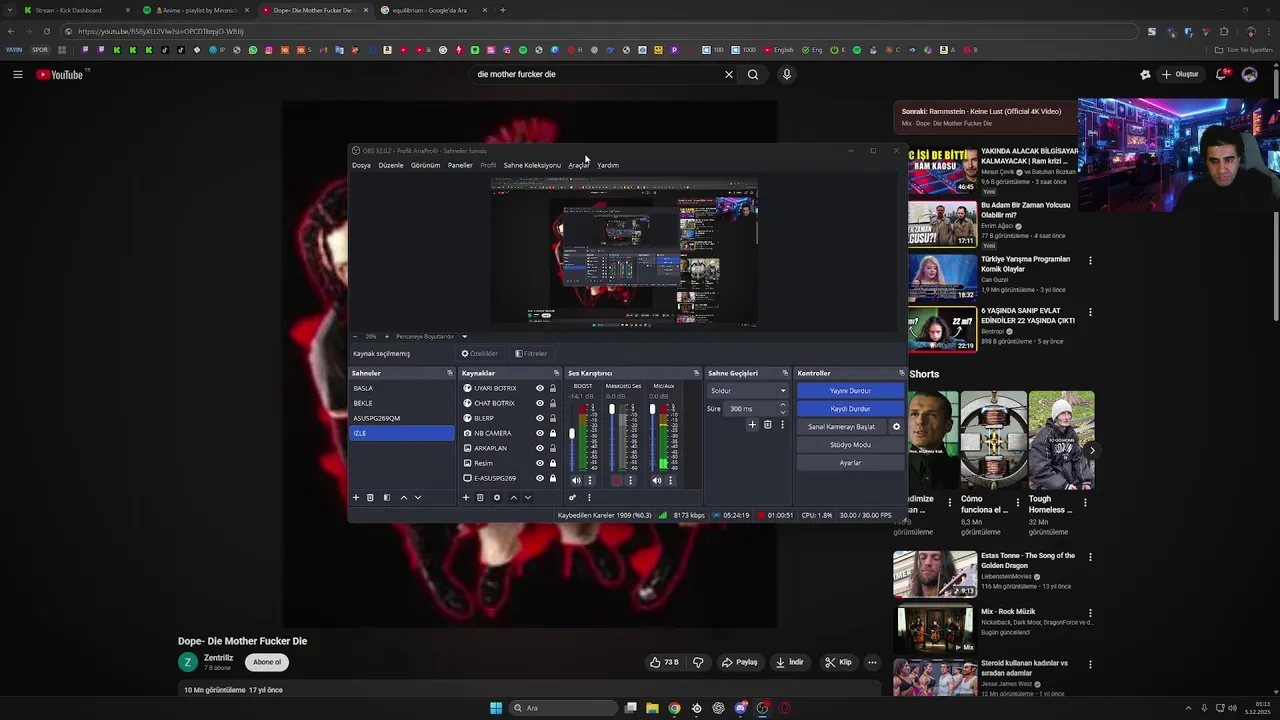Open Masaüstü Ses channel options menu
The height and width of the screenshot is (720, 1280).
click(630, 481)
